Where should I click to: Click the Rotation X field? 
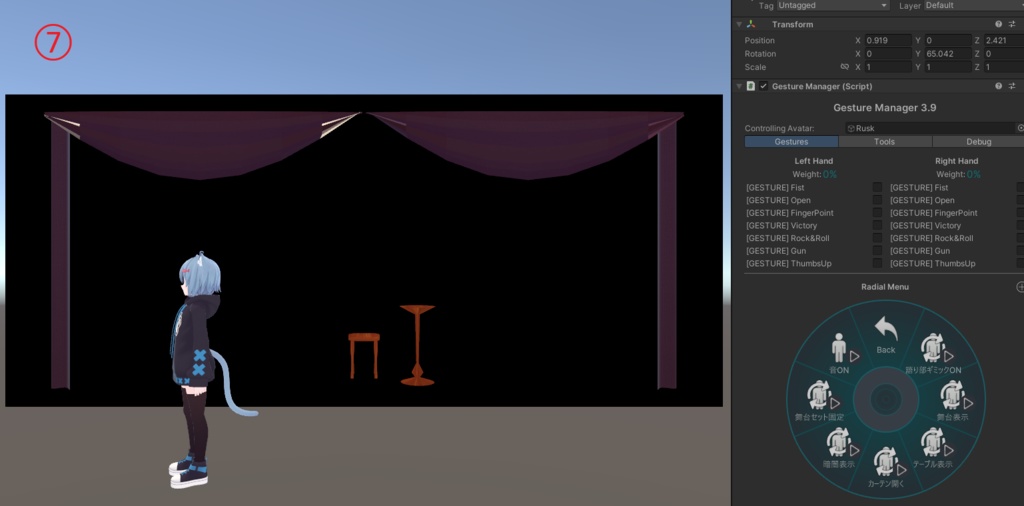coord(888,54)
